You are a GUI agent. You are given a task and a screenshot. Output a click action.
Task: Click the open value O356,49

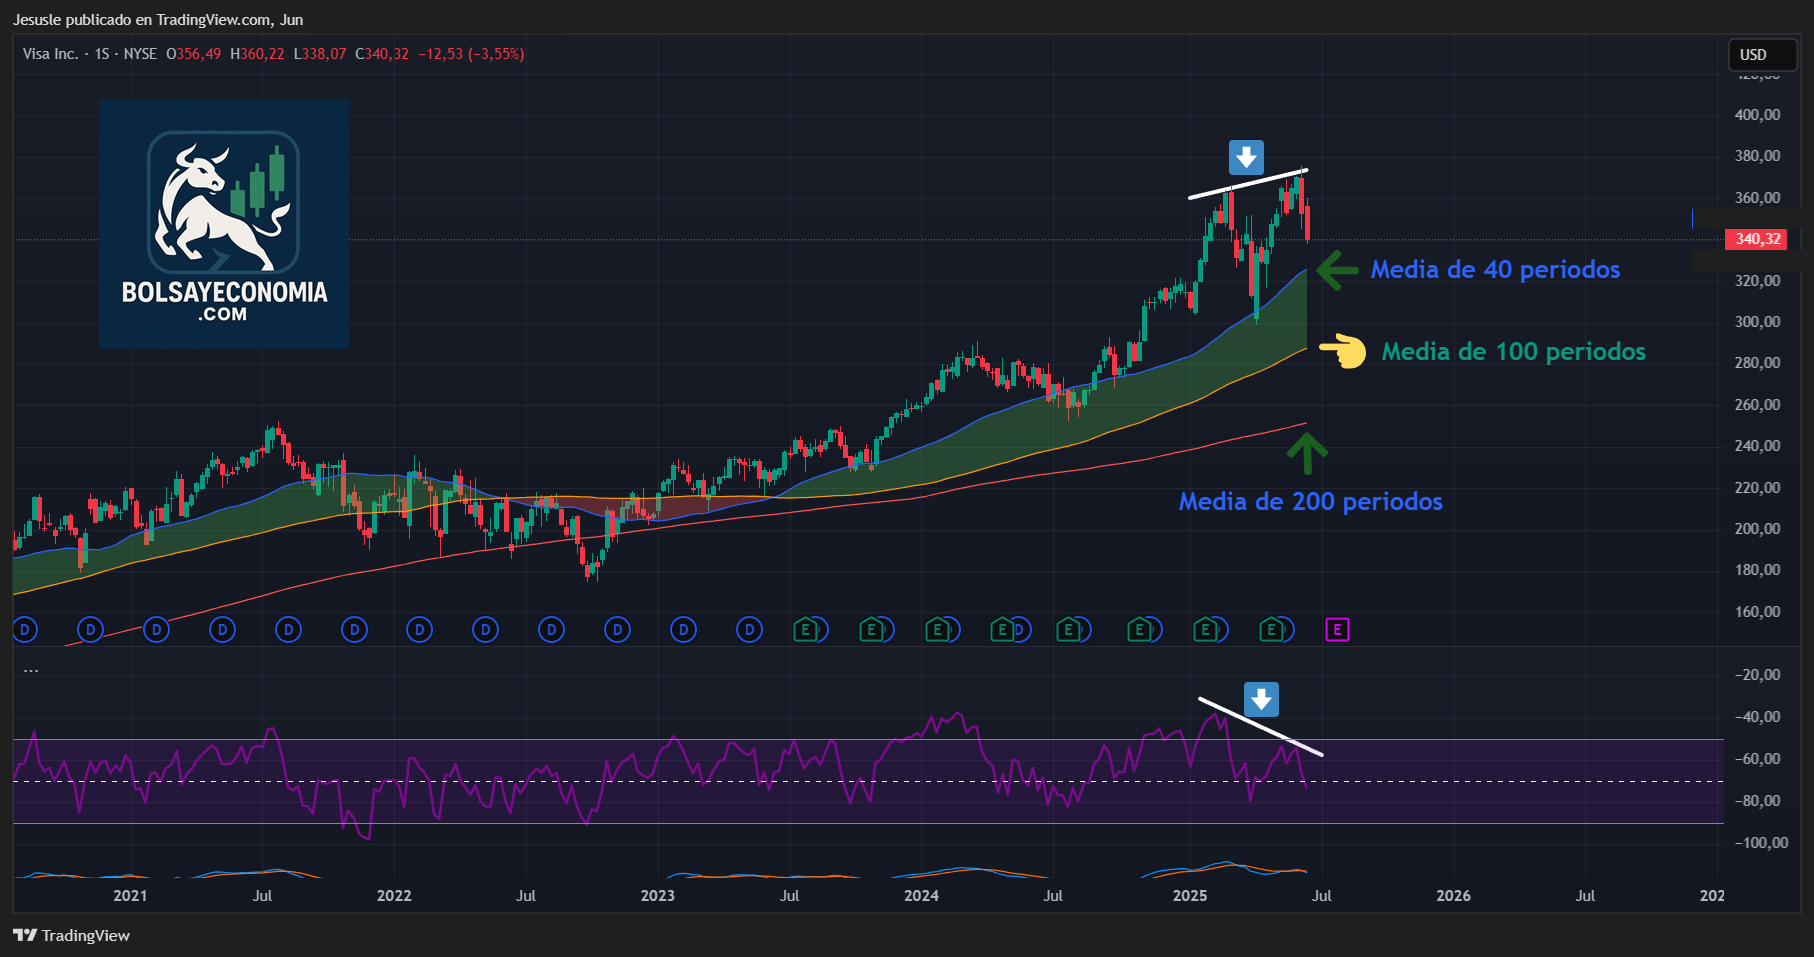(194, 54)
